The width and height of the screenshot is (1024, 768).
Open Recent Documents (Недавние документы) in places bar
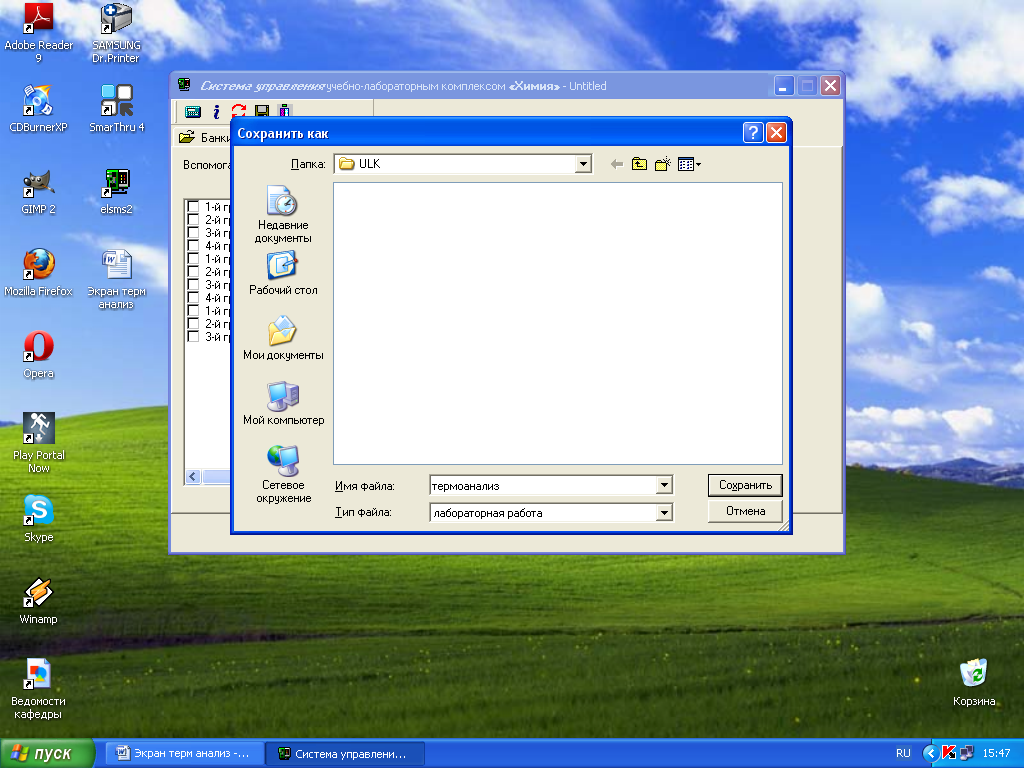click(283, 214)
